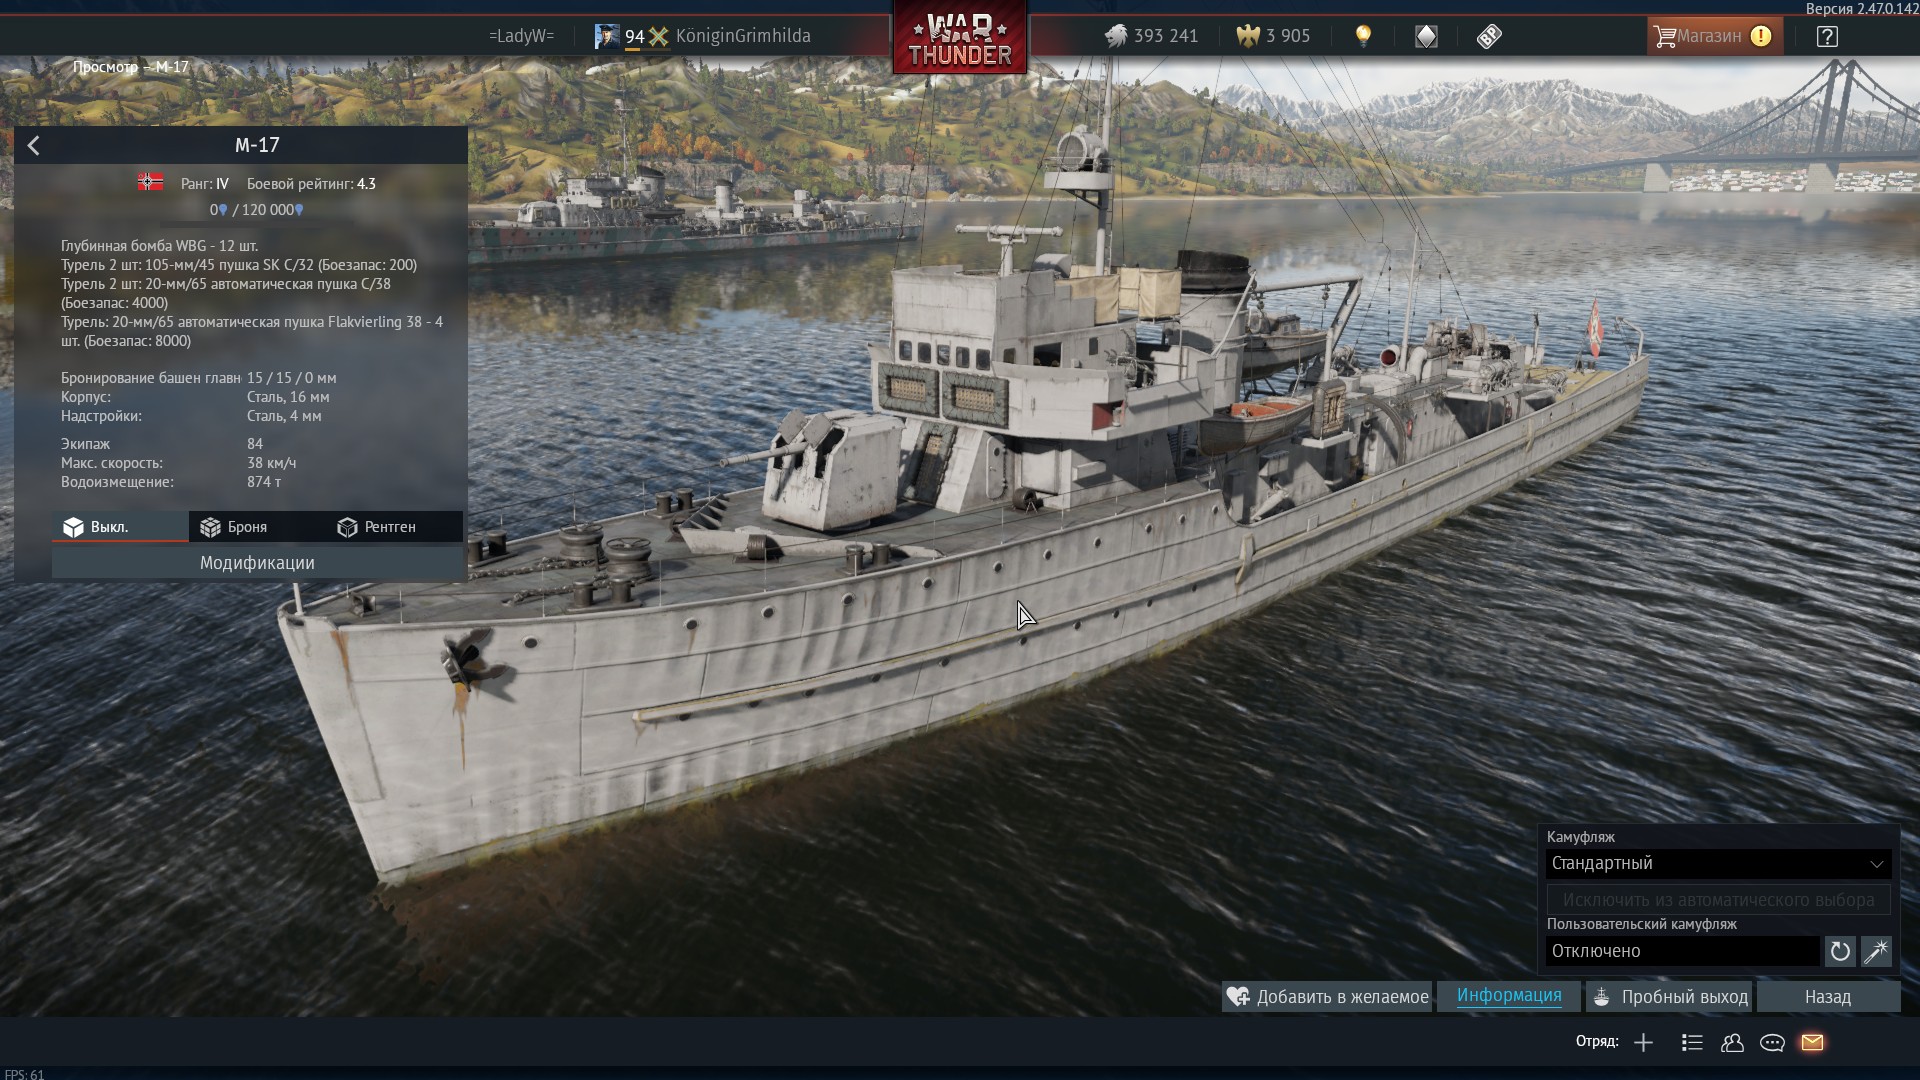Open the list icon near Отряд

coord(1692,1043)
